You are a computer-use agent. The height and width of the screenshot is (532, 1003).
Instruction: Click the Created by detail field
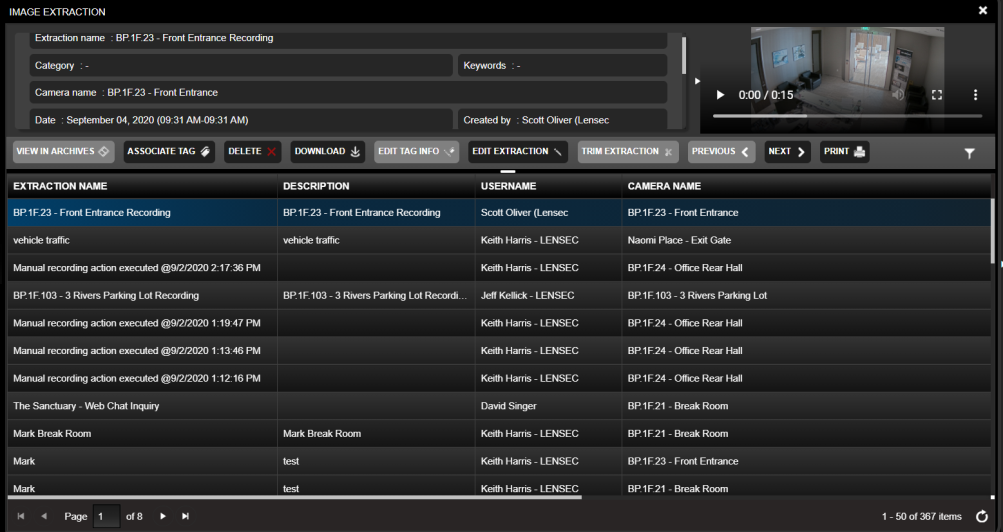[x=562, y=119]
